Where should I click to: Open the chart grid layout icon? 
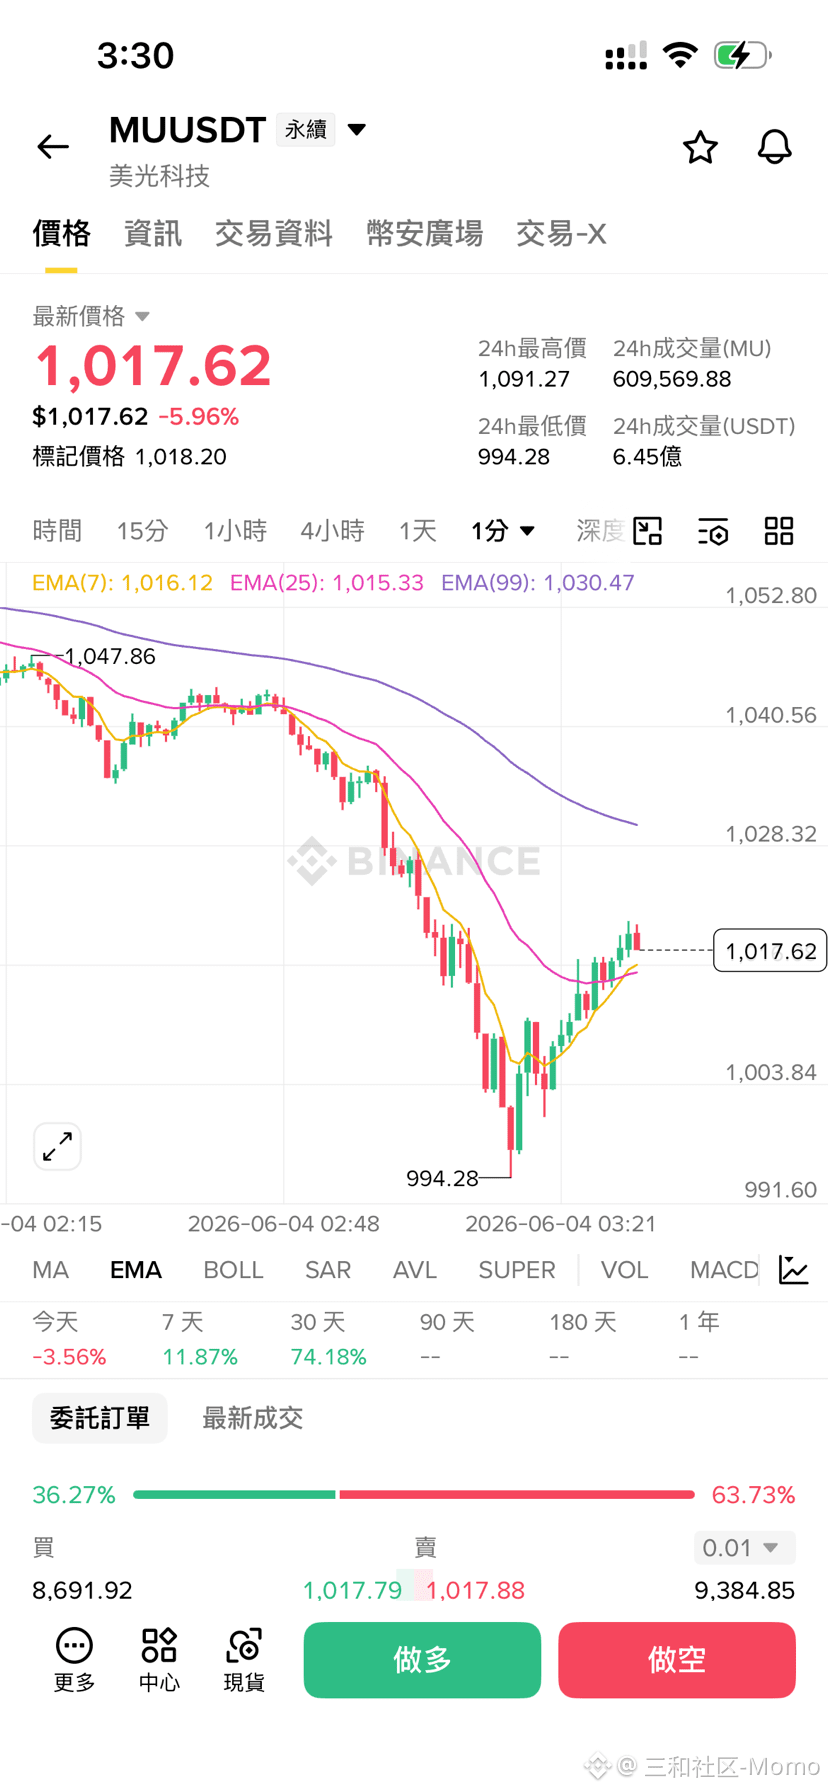pos(779,531)
